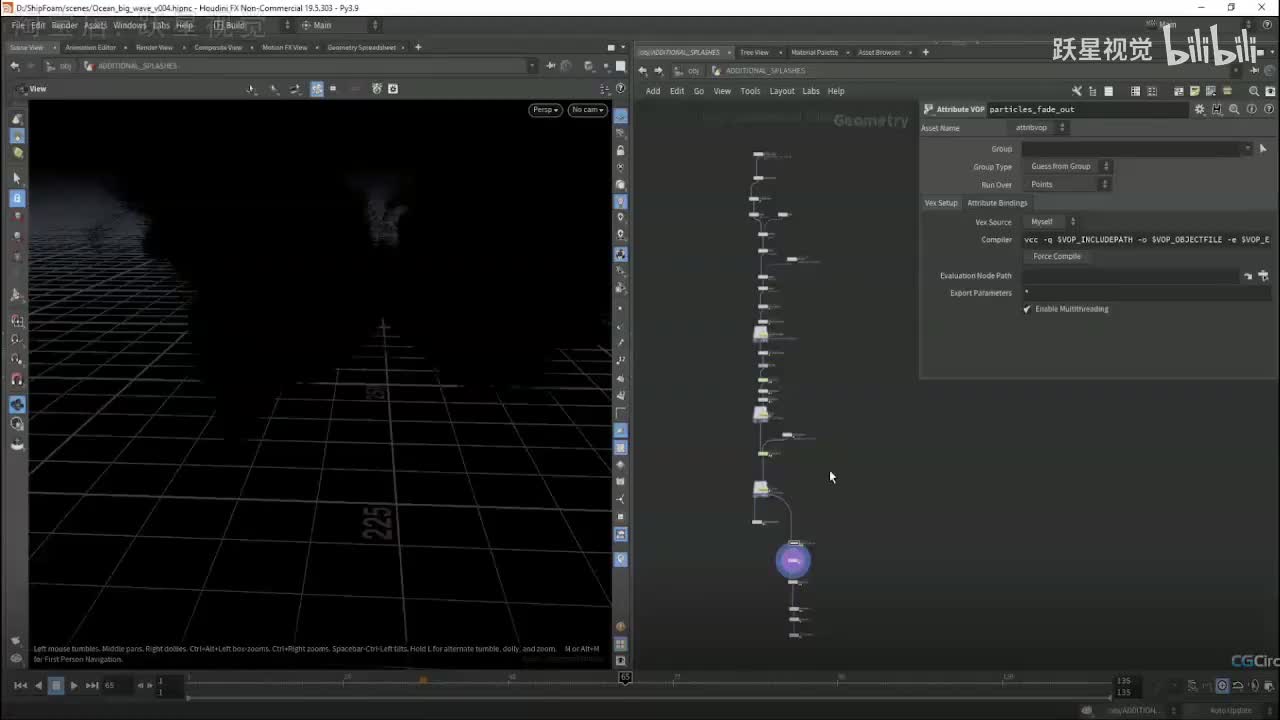This screenshot has height=720, width=1280.
Task: Open the File menu
Action: (x=18, y=25)
